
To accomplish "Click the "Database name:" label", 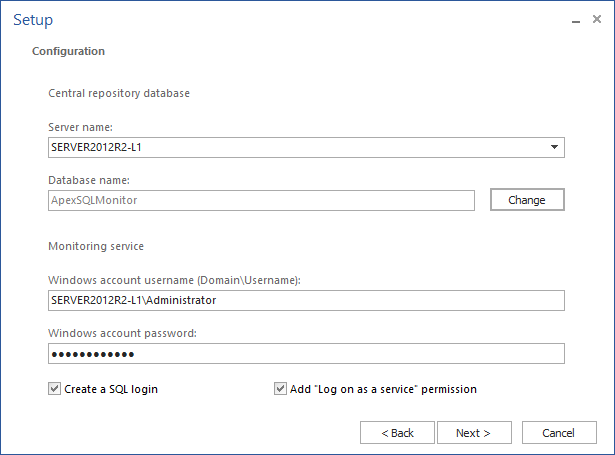I will (x=89, y=180).
